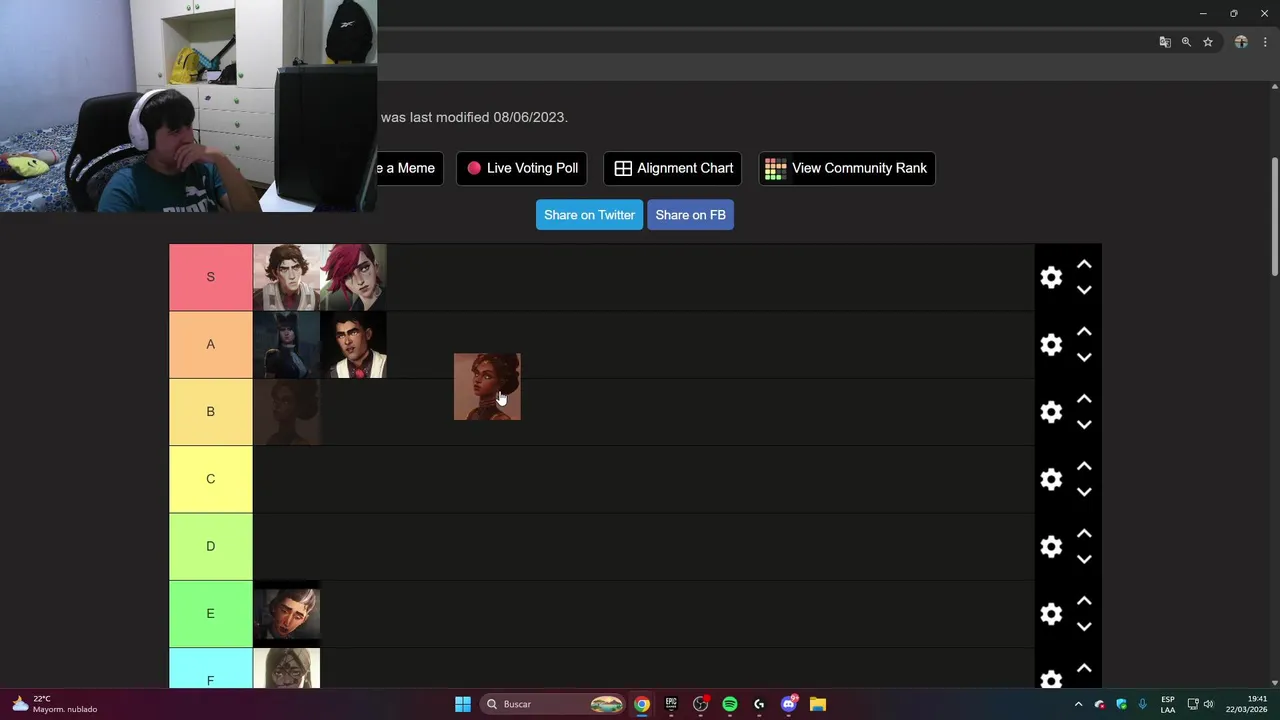Open settings gear for C tier row
Viewport: 1280px width, 720px height.
[x=1051, y=479]
